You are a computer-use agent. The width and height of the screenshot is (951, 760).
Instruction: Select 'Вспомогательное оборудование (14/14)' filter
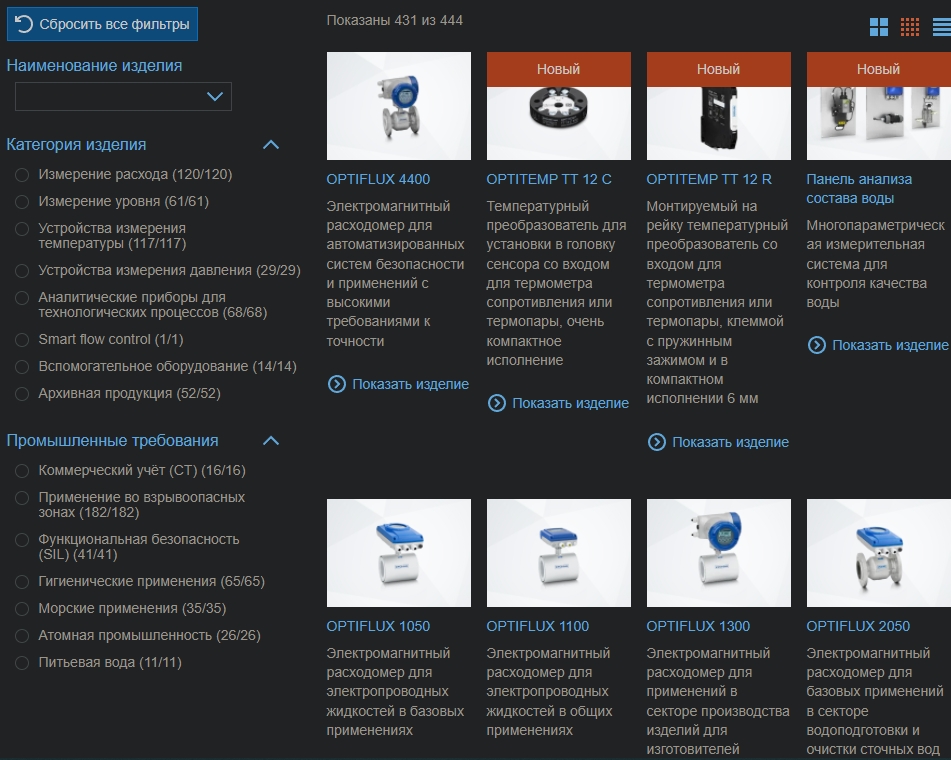(22, 366)
